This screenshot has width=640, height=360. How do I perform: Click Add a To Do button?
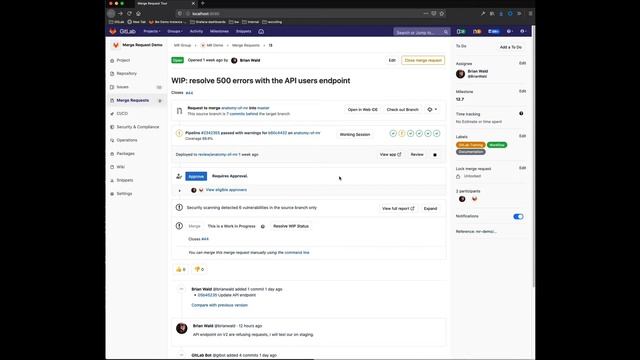(511, 47)
